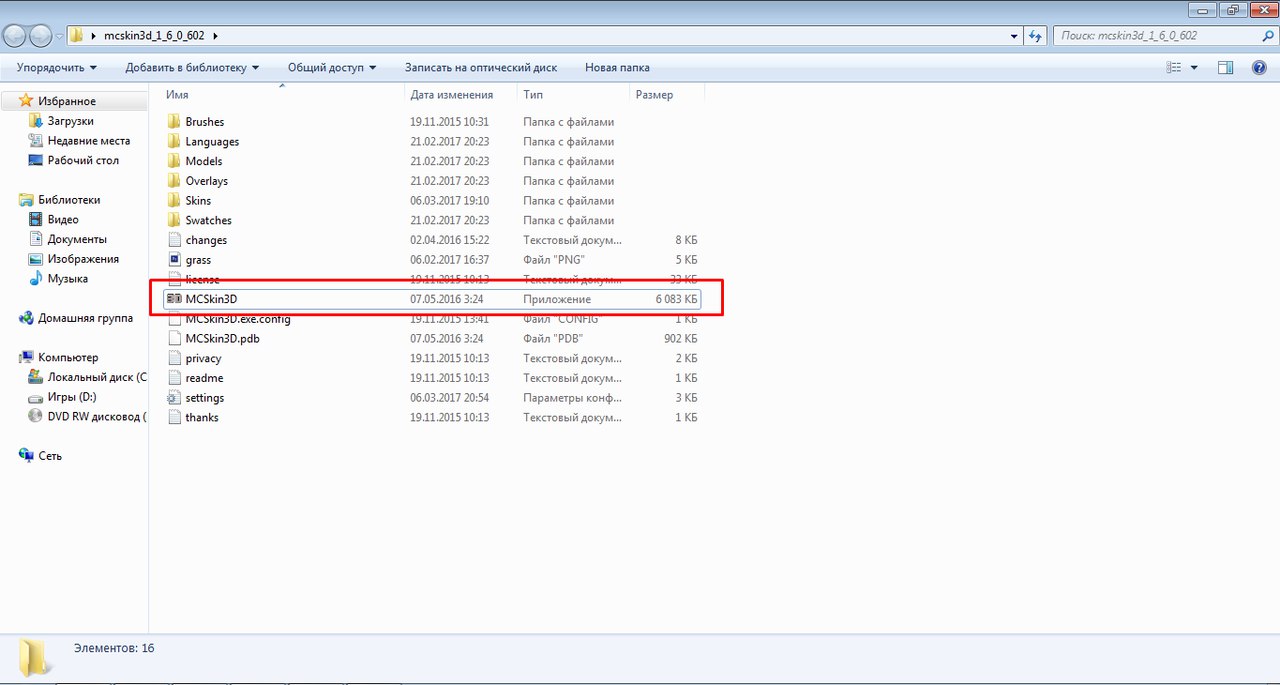
Task: Select the Languages folder icon
Action: pos(173,142)
